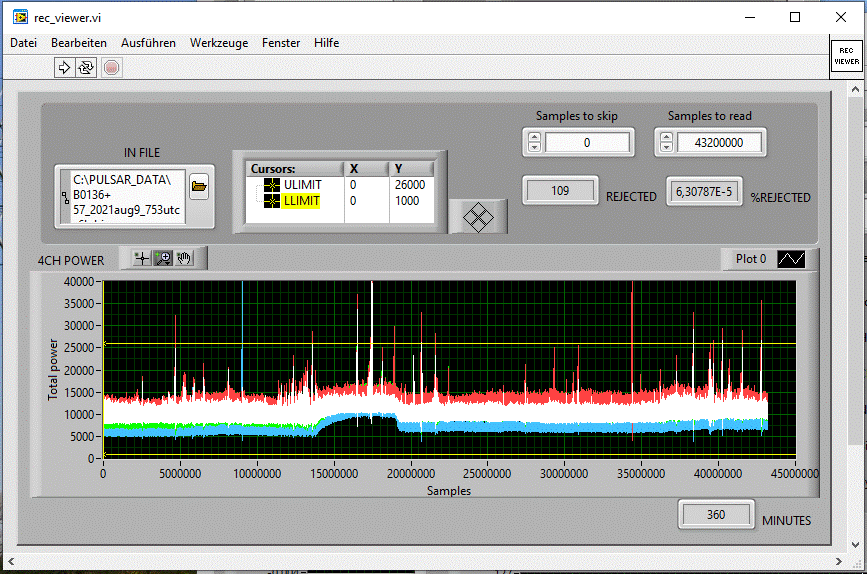The height and width of the screenshot is (574, 867).
Task: Click the %REJECTED indicator 6,30787E-5
Action: (704, 191)
